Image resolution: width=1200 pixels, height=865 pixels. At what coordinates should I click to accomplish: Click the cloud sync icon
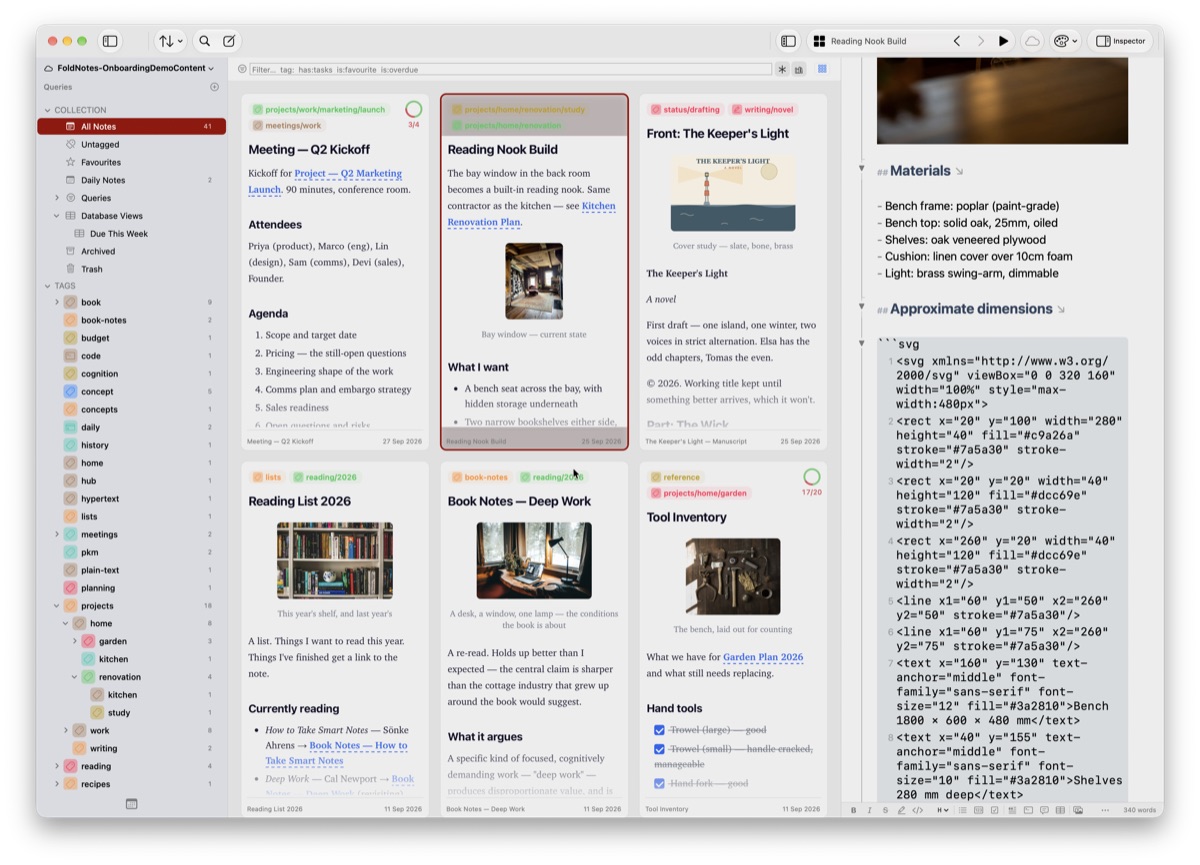tap(1033, 41)
